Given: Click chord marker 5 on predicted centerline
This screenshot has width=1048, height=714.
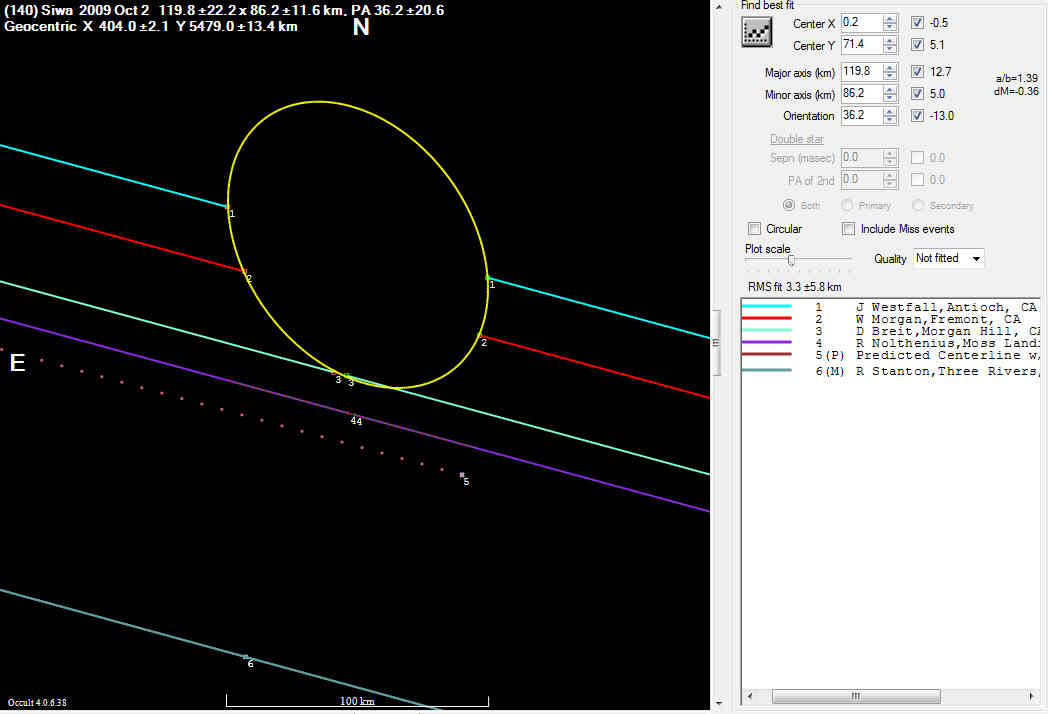Looking at the screenshot, I should click(463, 475).
